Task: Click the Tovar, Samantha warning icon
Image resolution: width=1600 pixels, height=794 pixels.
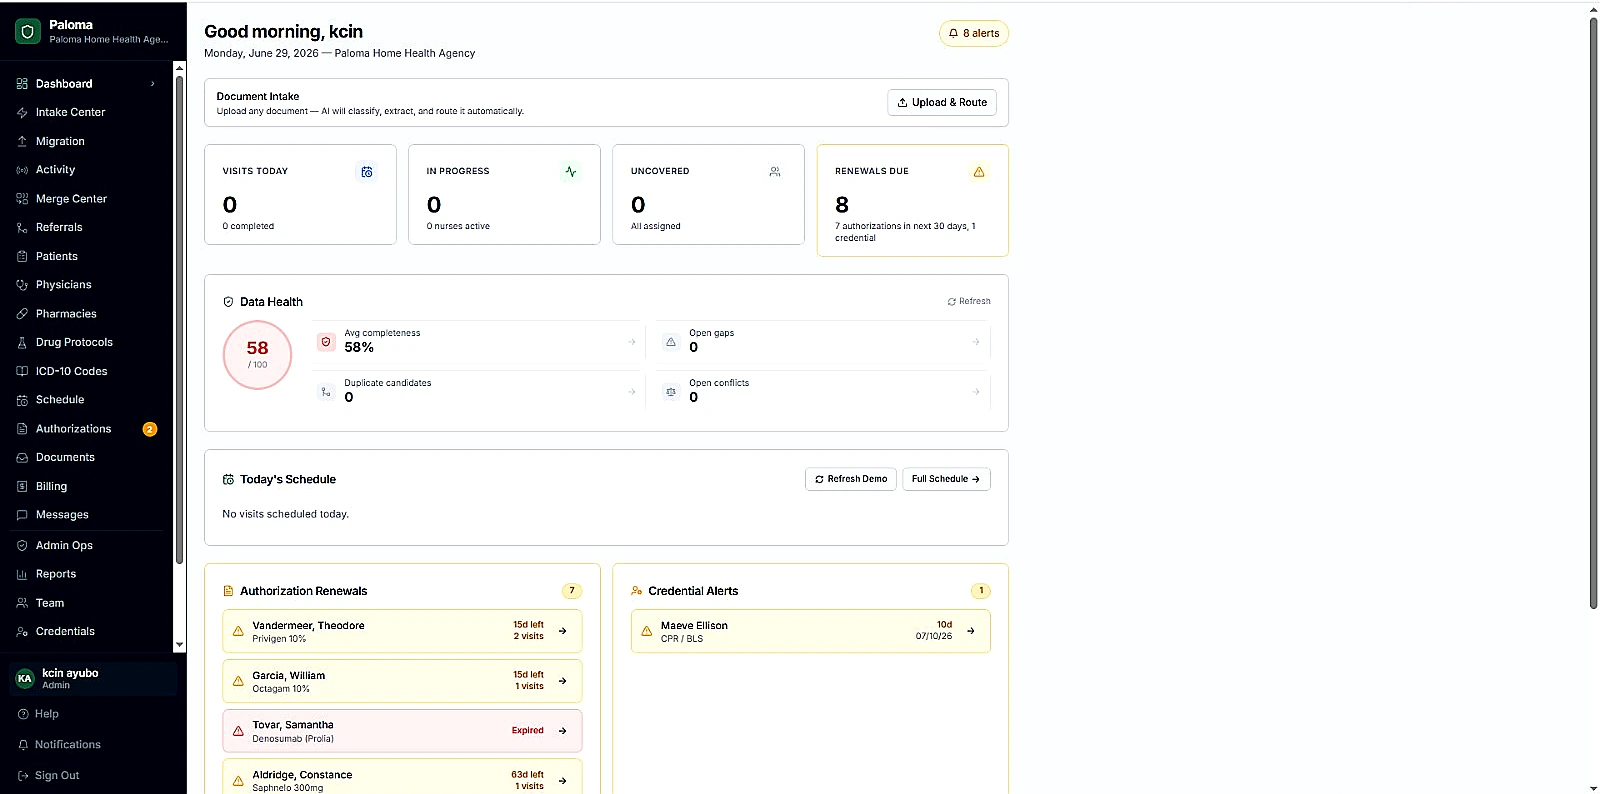Action: coord(238,731)
